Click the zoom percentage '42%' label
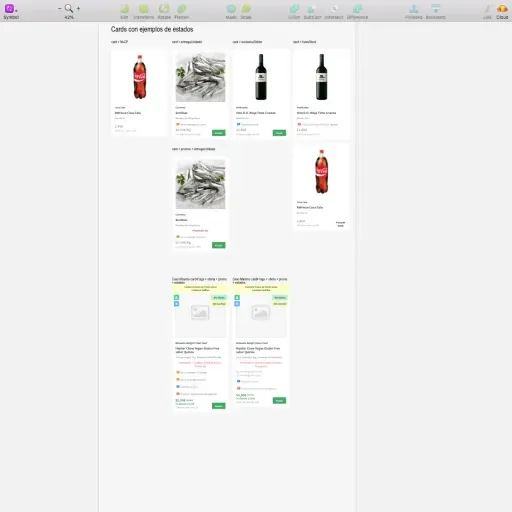This screenshot has height=512, width=512. pyautogui.click(x=69, y=17)
